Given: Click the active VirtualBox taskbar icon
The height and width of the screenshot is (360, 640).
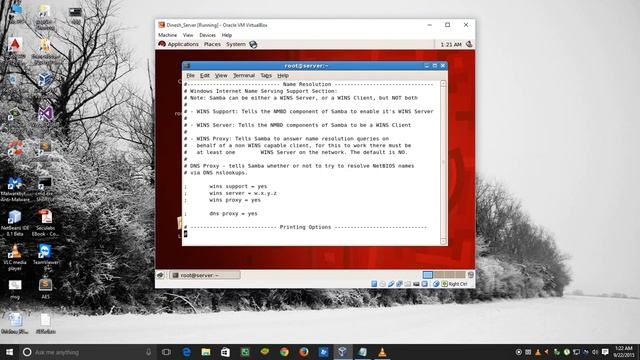Looking at the screenshot, I should pyautogui.click(x=342, y=352).
